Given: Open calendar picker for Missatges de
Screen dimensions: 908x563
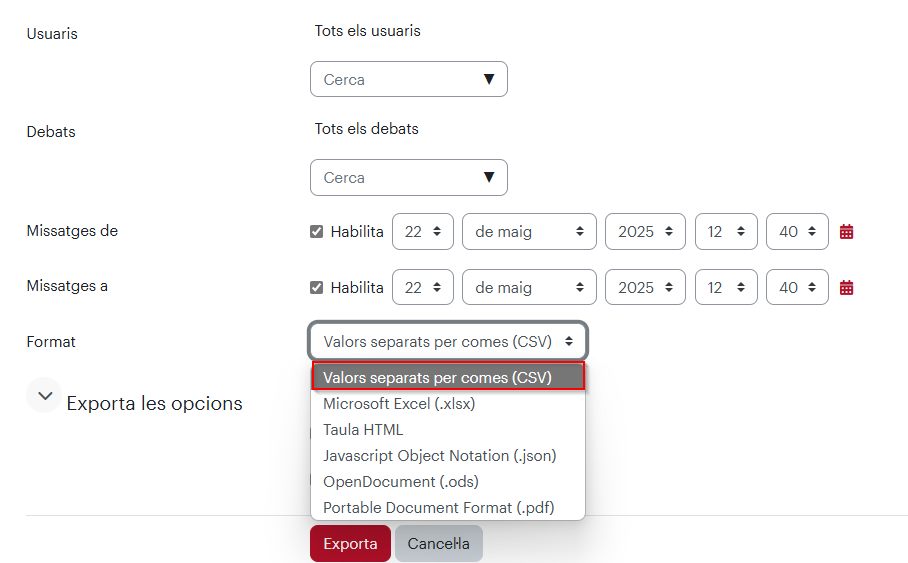Looking at the screenshot, I should point(846,232).
